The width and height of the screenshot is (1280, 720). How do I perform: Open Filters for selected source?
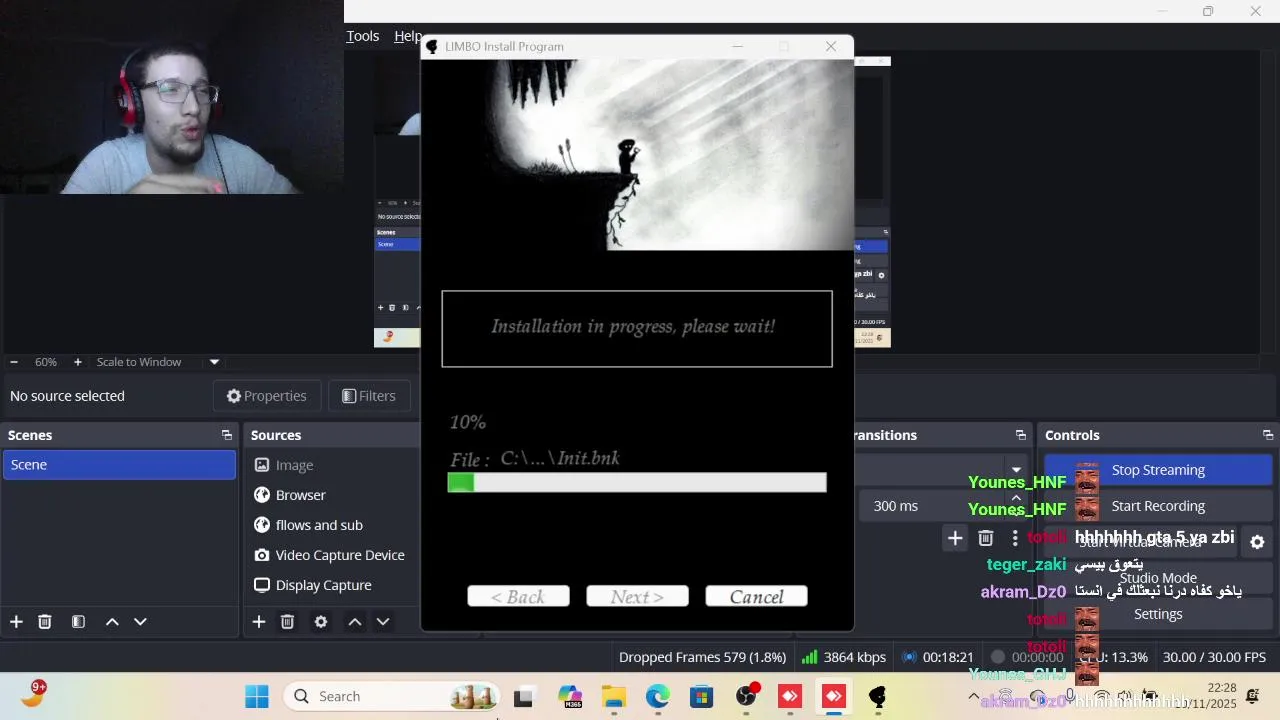tap(369, 396)
